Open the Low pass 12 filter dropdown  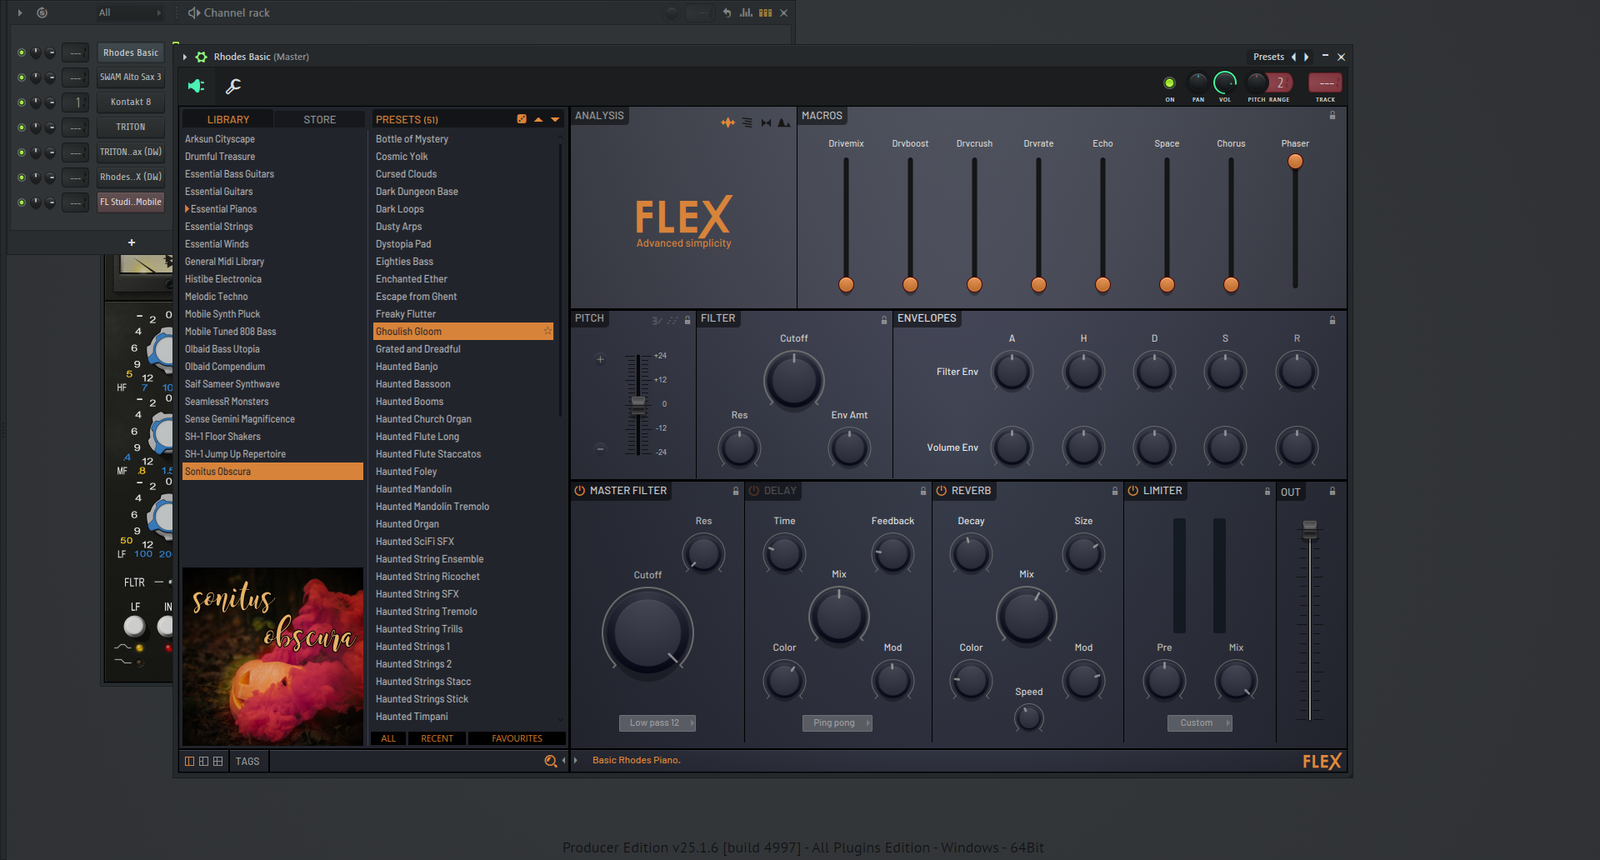click(x=656, y=723)
